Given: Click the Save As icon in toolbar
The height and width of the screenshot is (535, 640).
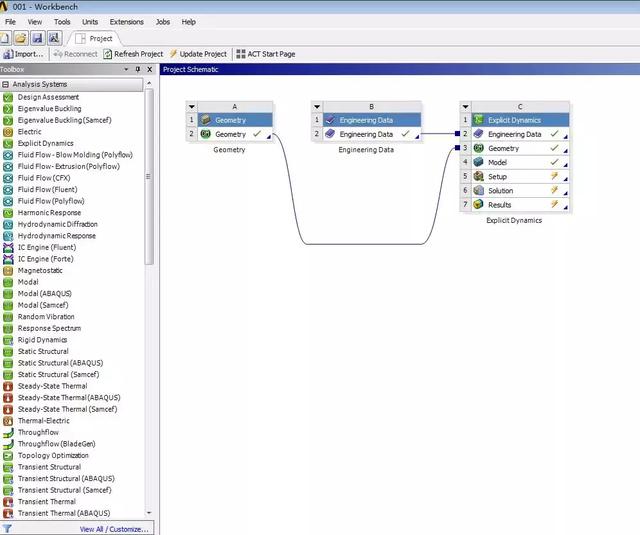Looking at the screenshot, I should (54, 38).
